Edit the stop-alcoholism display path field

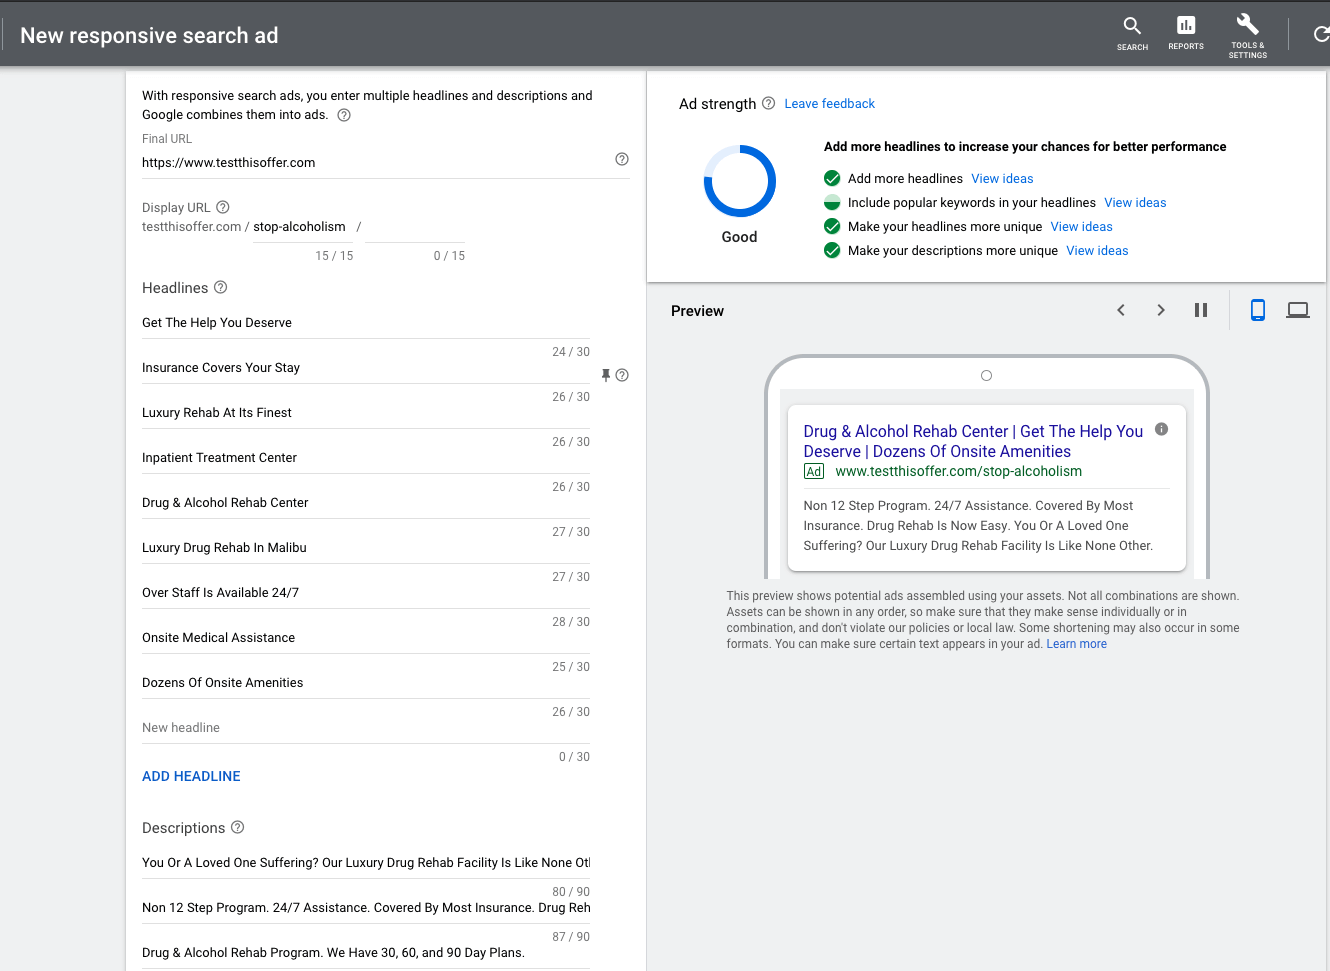pyautogui.click(x=303, y=227)
